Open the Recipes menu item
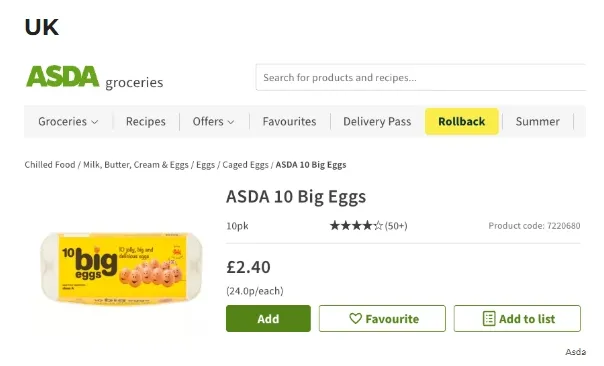Image resolution: width=604 pixels, height=366 pixels. [x=146, y=121]
